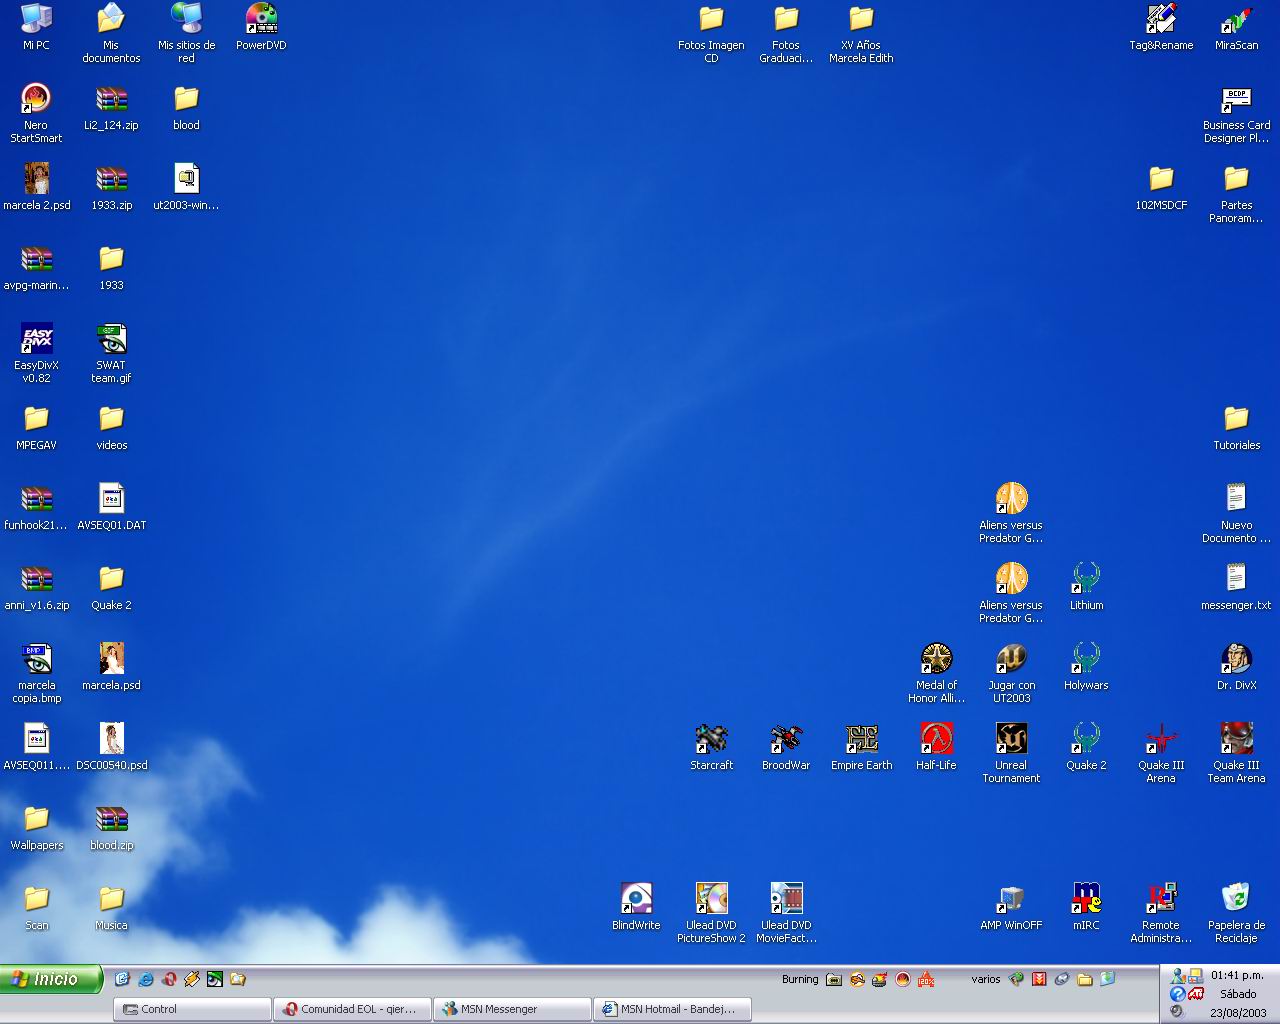This screenshot has width=1280, height=1024.
Task: Select the Holywars shortcut icon
Action: click(1086, 658)
